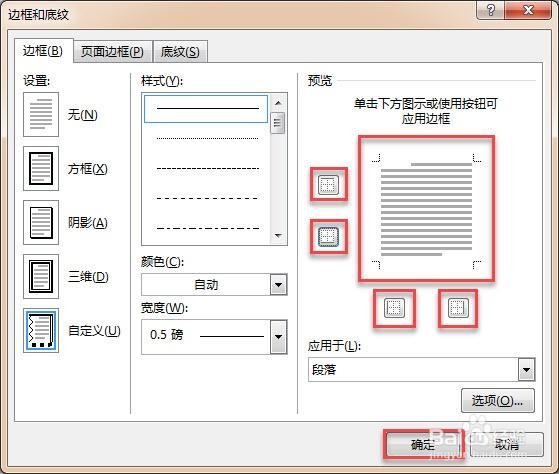Select the dotted line style
Image resolution: width=559 pixels, height=474 pixels.
[207, 138]
